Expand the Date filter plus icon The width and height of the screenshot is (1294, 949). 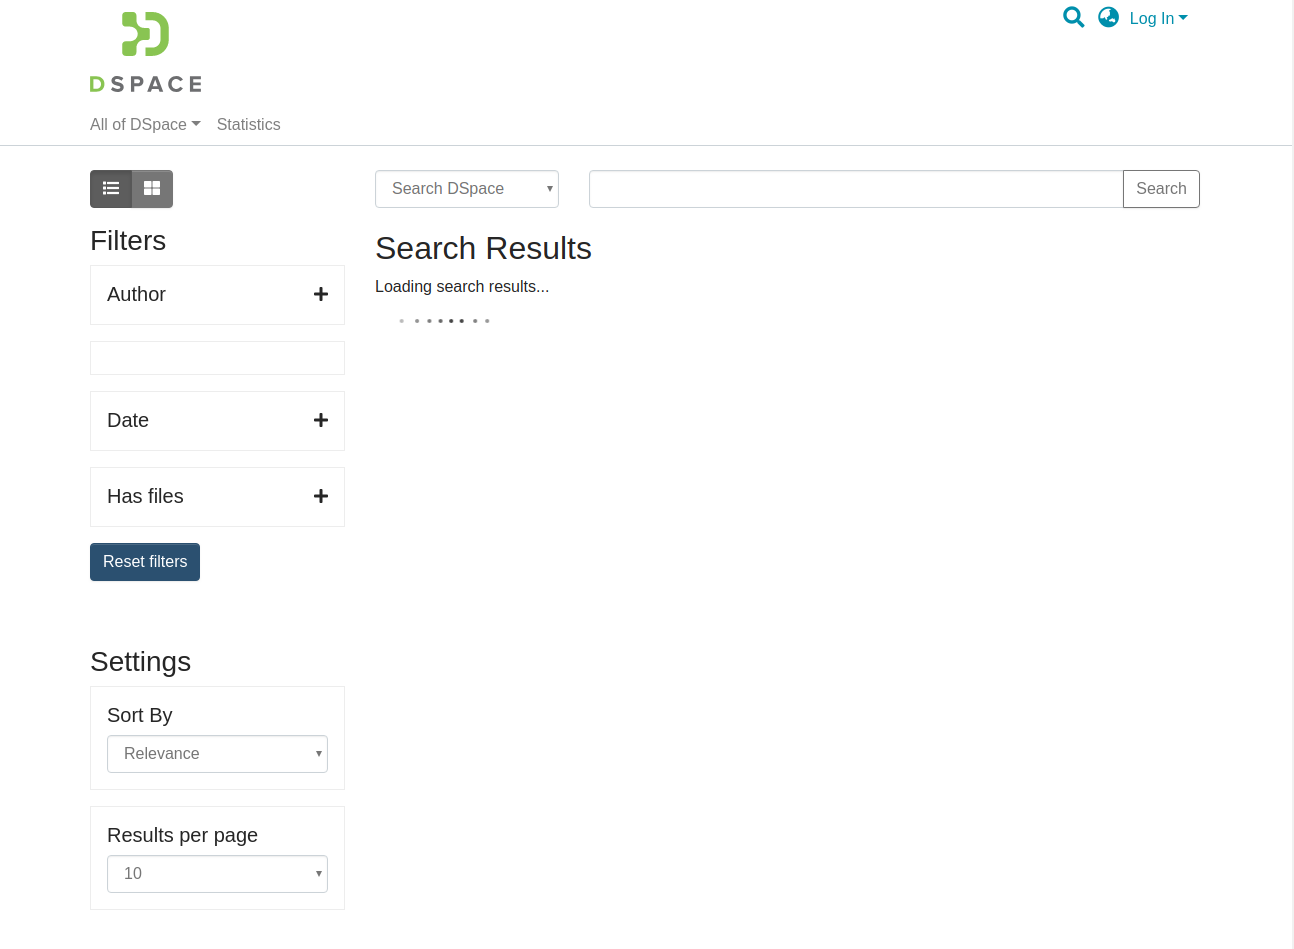pos(321,420)
